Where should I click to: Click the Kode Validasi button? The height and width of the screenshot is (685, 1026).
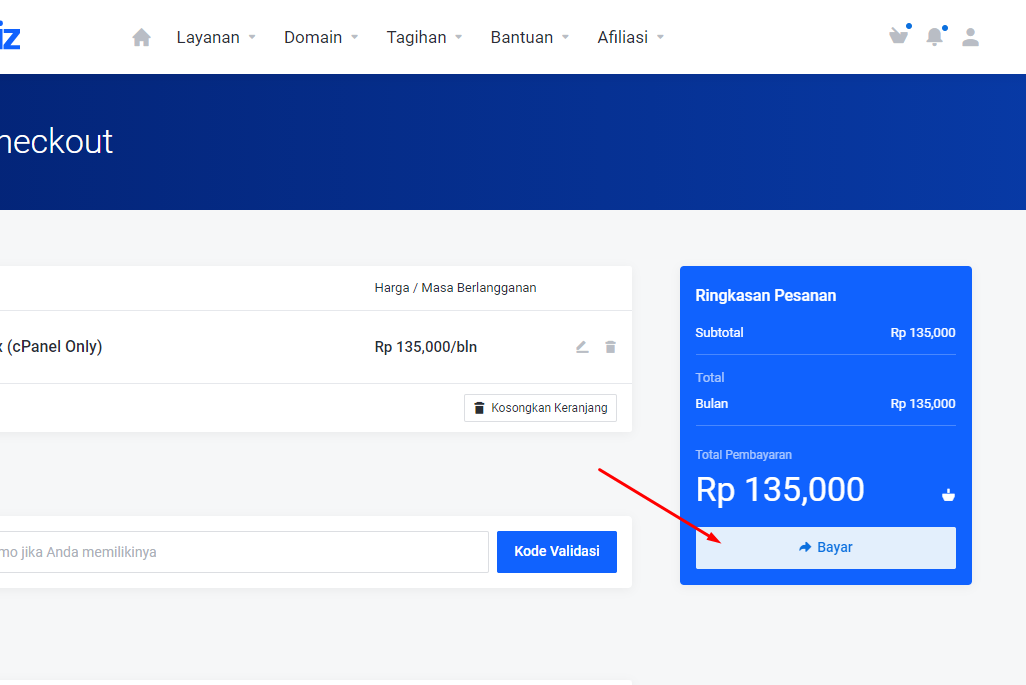[x=556, y=551]
